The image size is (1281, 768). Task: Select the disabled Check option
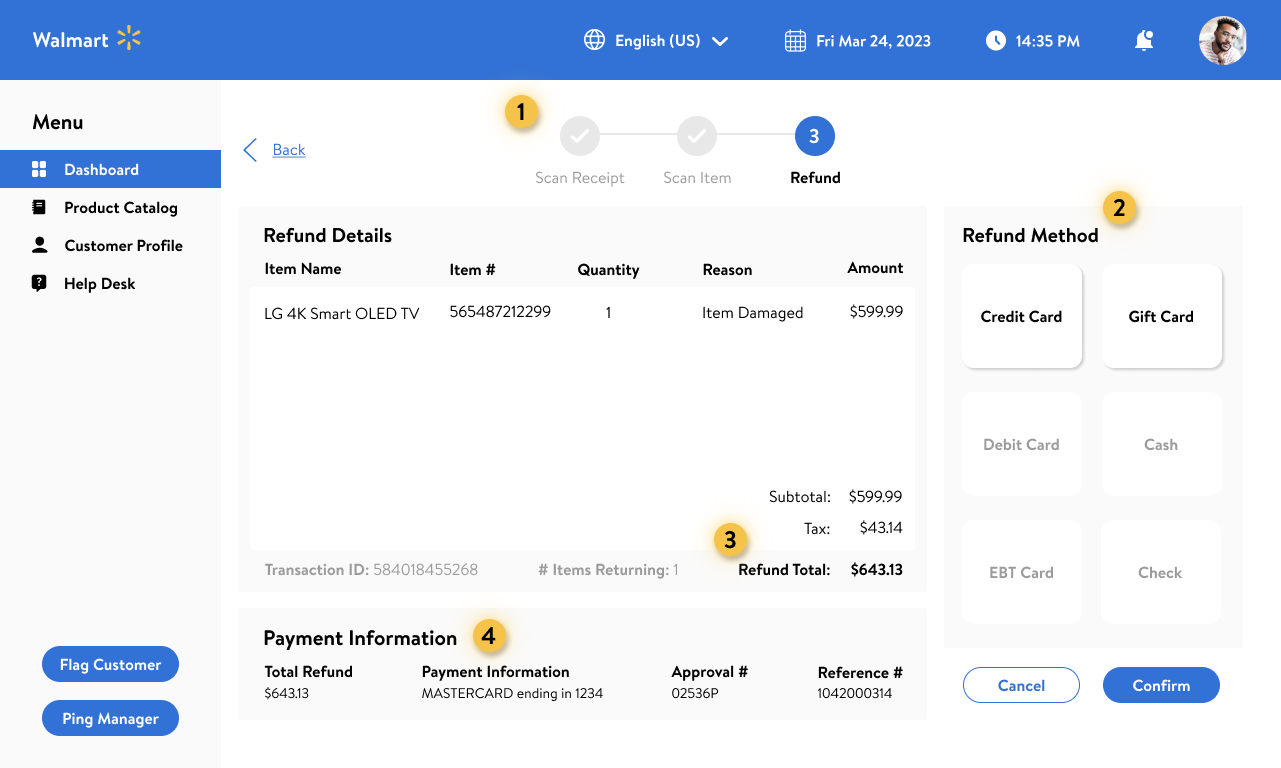(x=1161, y=572)
